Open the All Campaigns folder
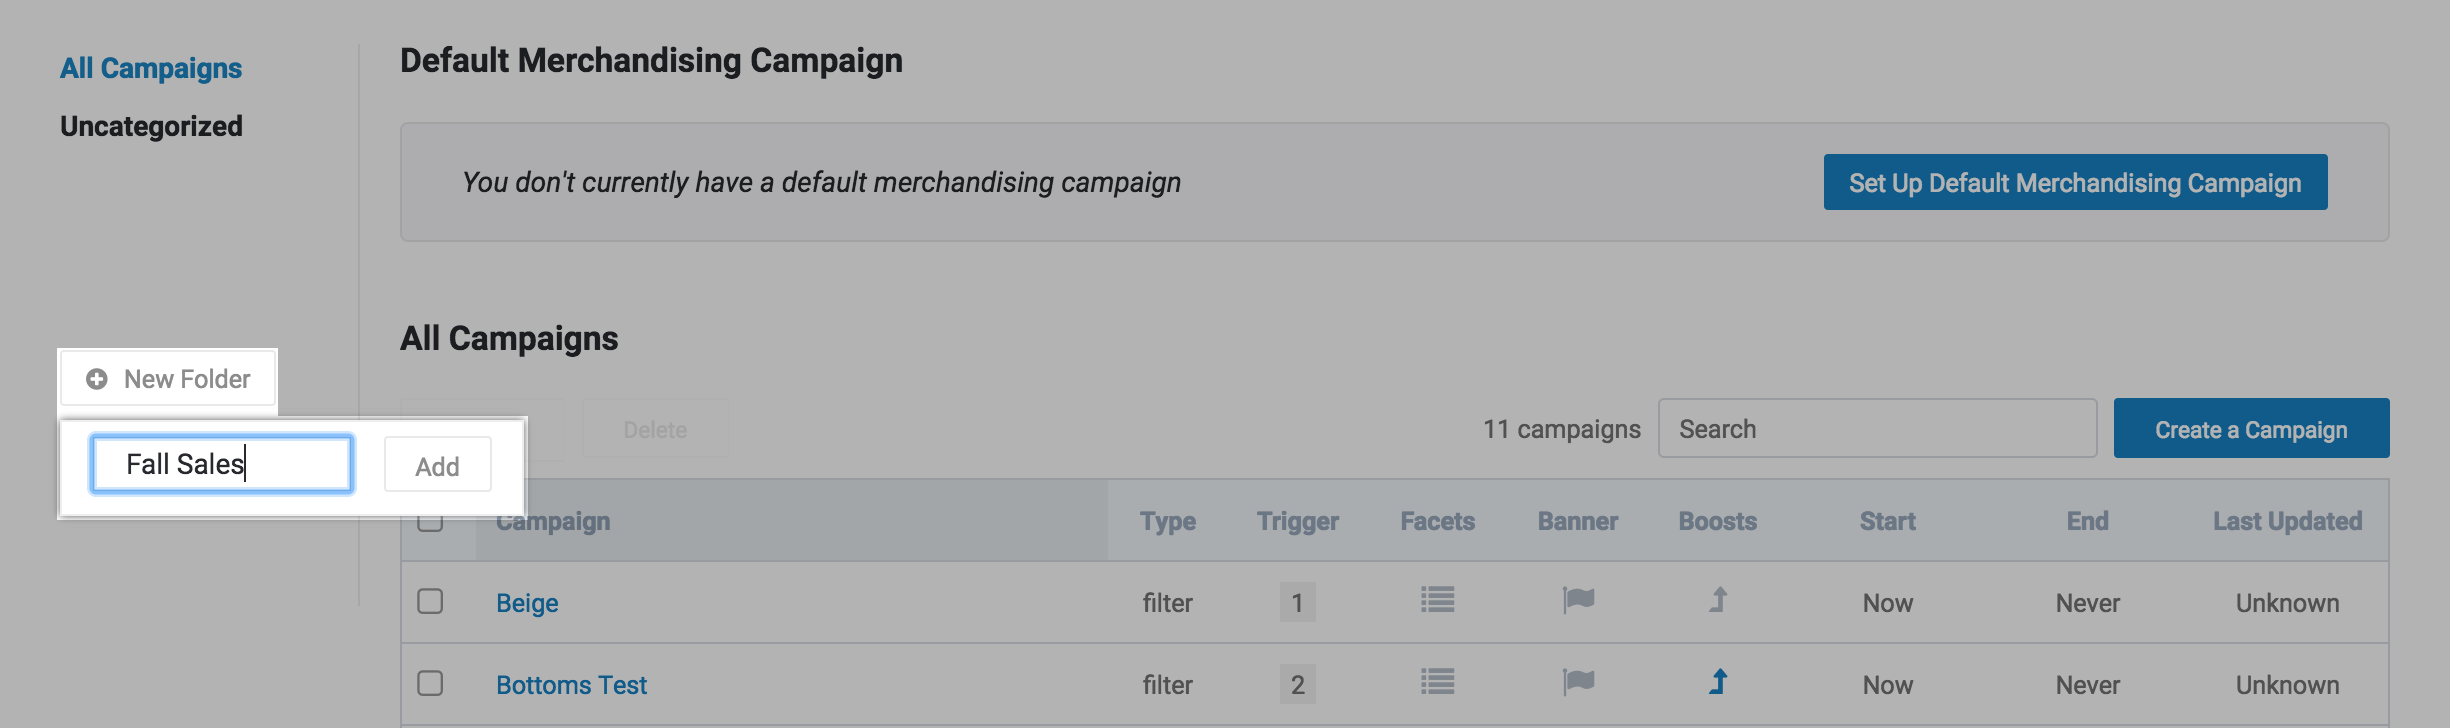The height and width of the screenshot is (728, 2450). click(151, 68)
